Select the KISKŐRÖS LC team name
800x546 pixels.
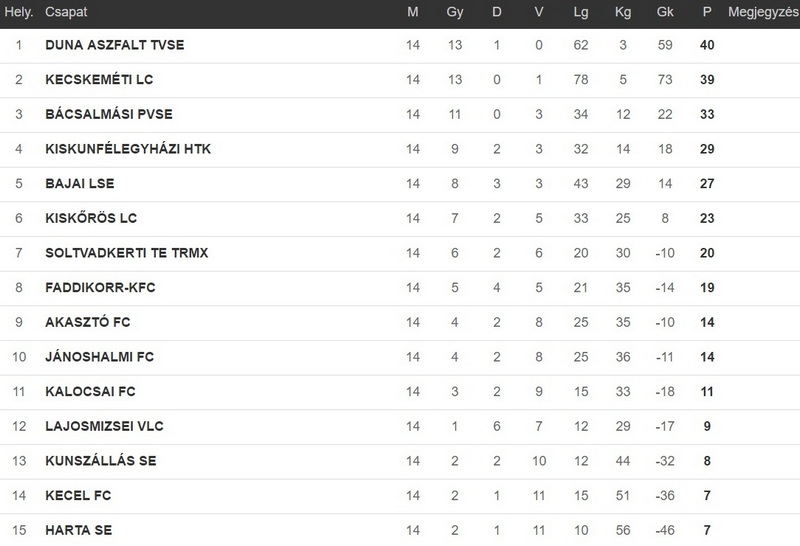[x=91, y=218]
